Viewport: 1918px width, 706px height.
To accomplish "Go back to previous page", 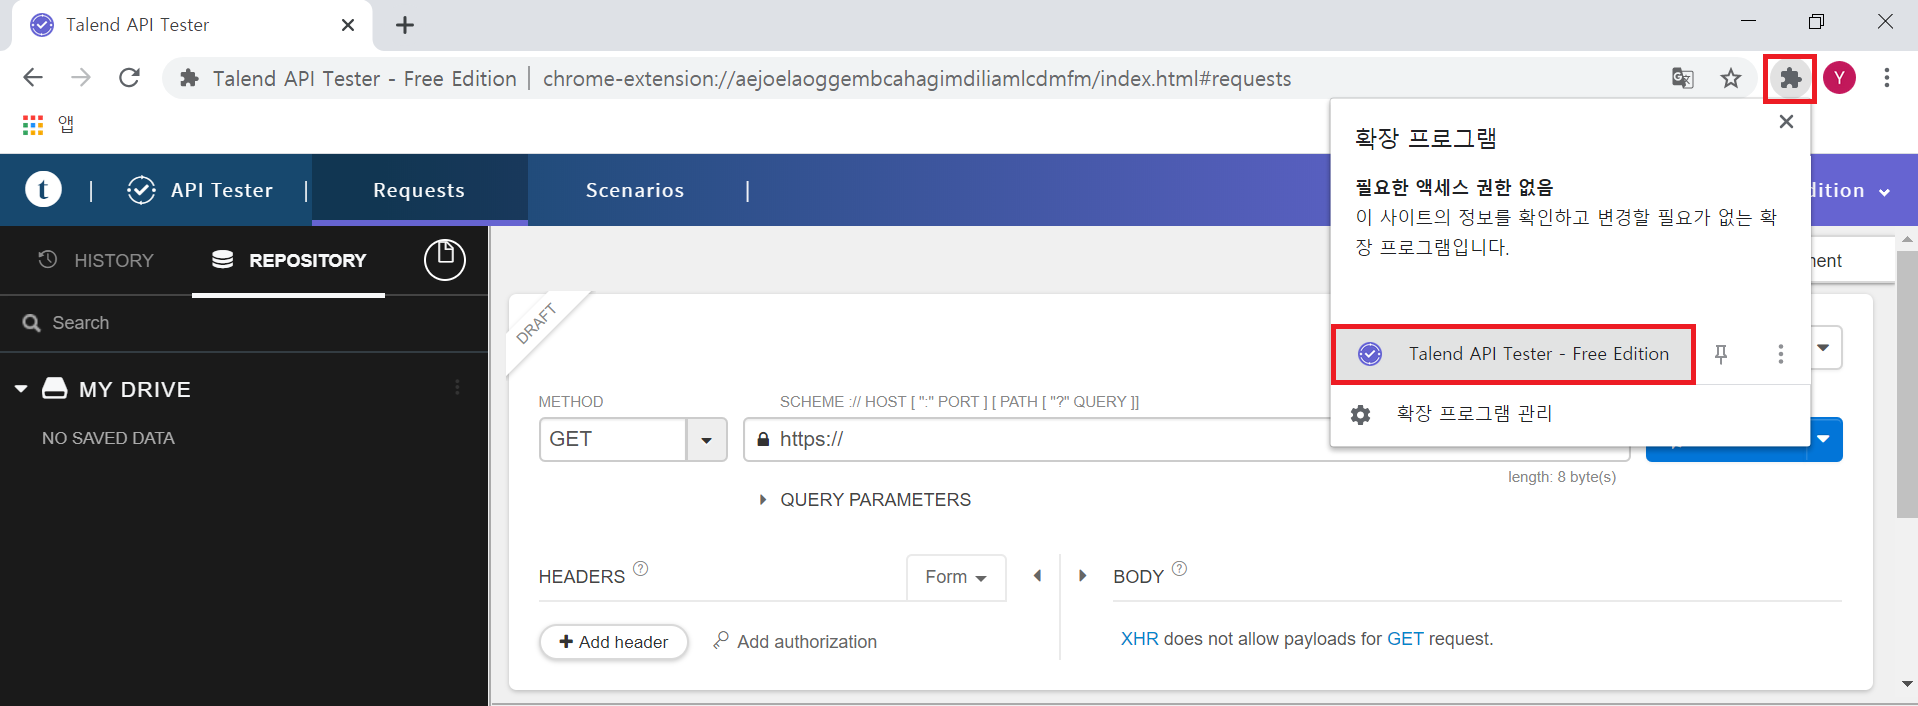I will coord(33,78).
